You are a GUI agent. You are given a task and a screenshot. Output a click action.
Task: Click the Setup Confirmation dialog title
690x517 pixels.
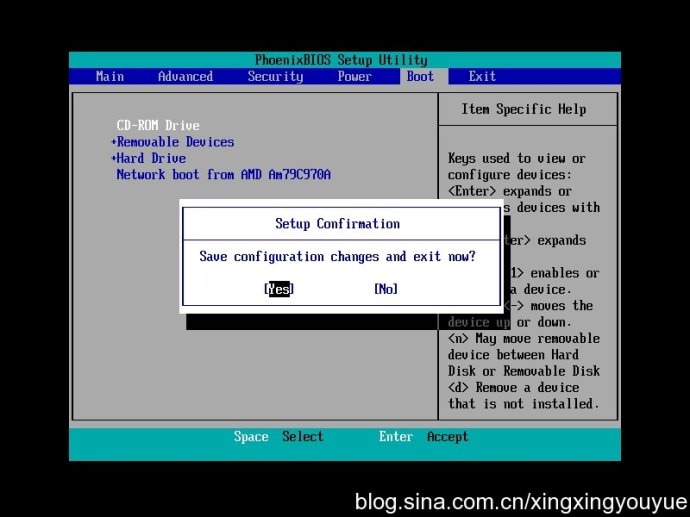pyautogui.click(x=338, y=224)
